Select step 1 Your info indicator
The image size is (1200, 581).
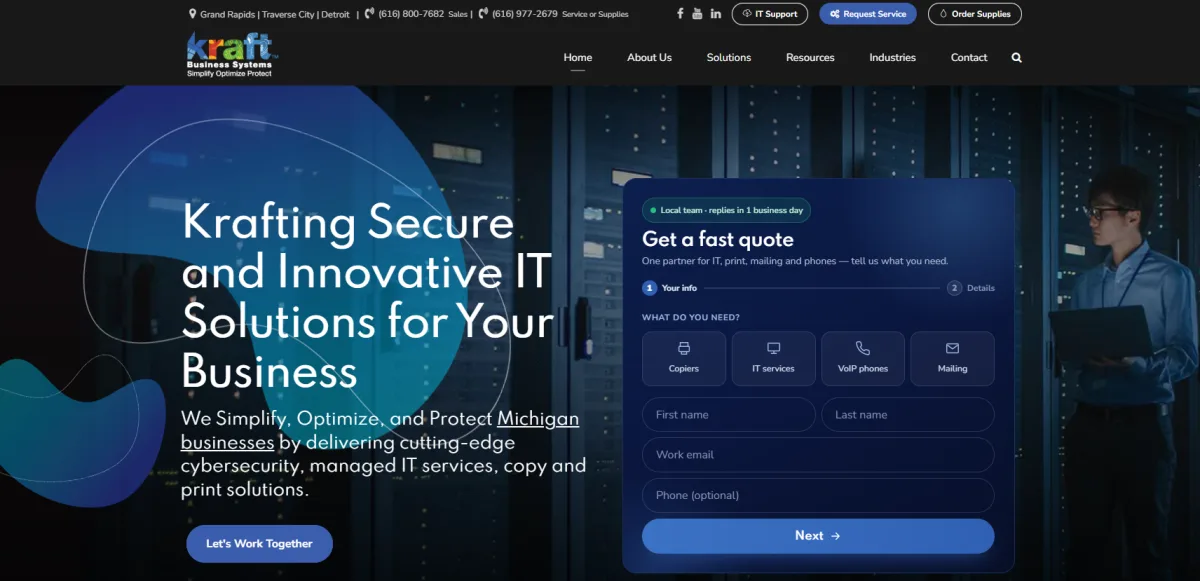670,288
